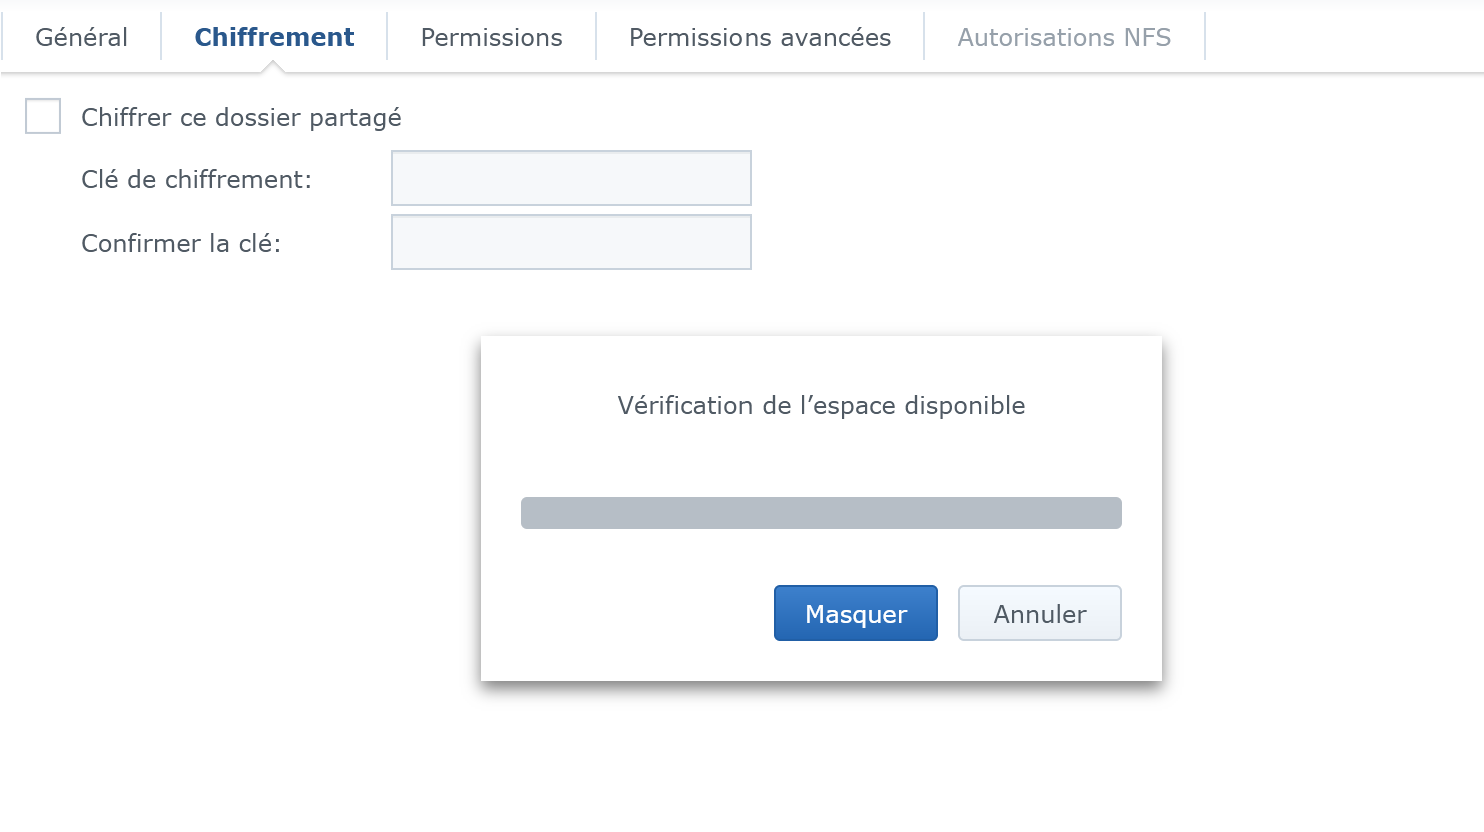Click the greyed-out Autorisations NFS tab
This screenshot has height=832, width=1484.
tap(1064, 38)
